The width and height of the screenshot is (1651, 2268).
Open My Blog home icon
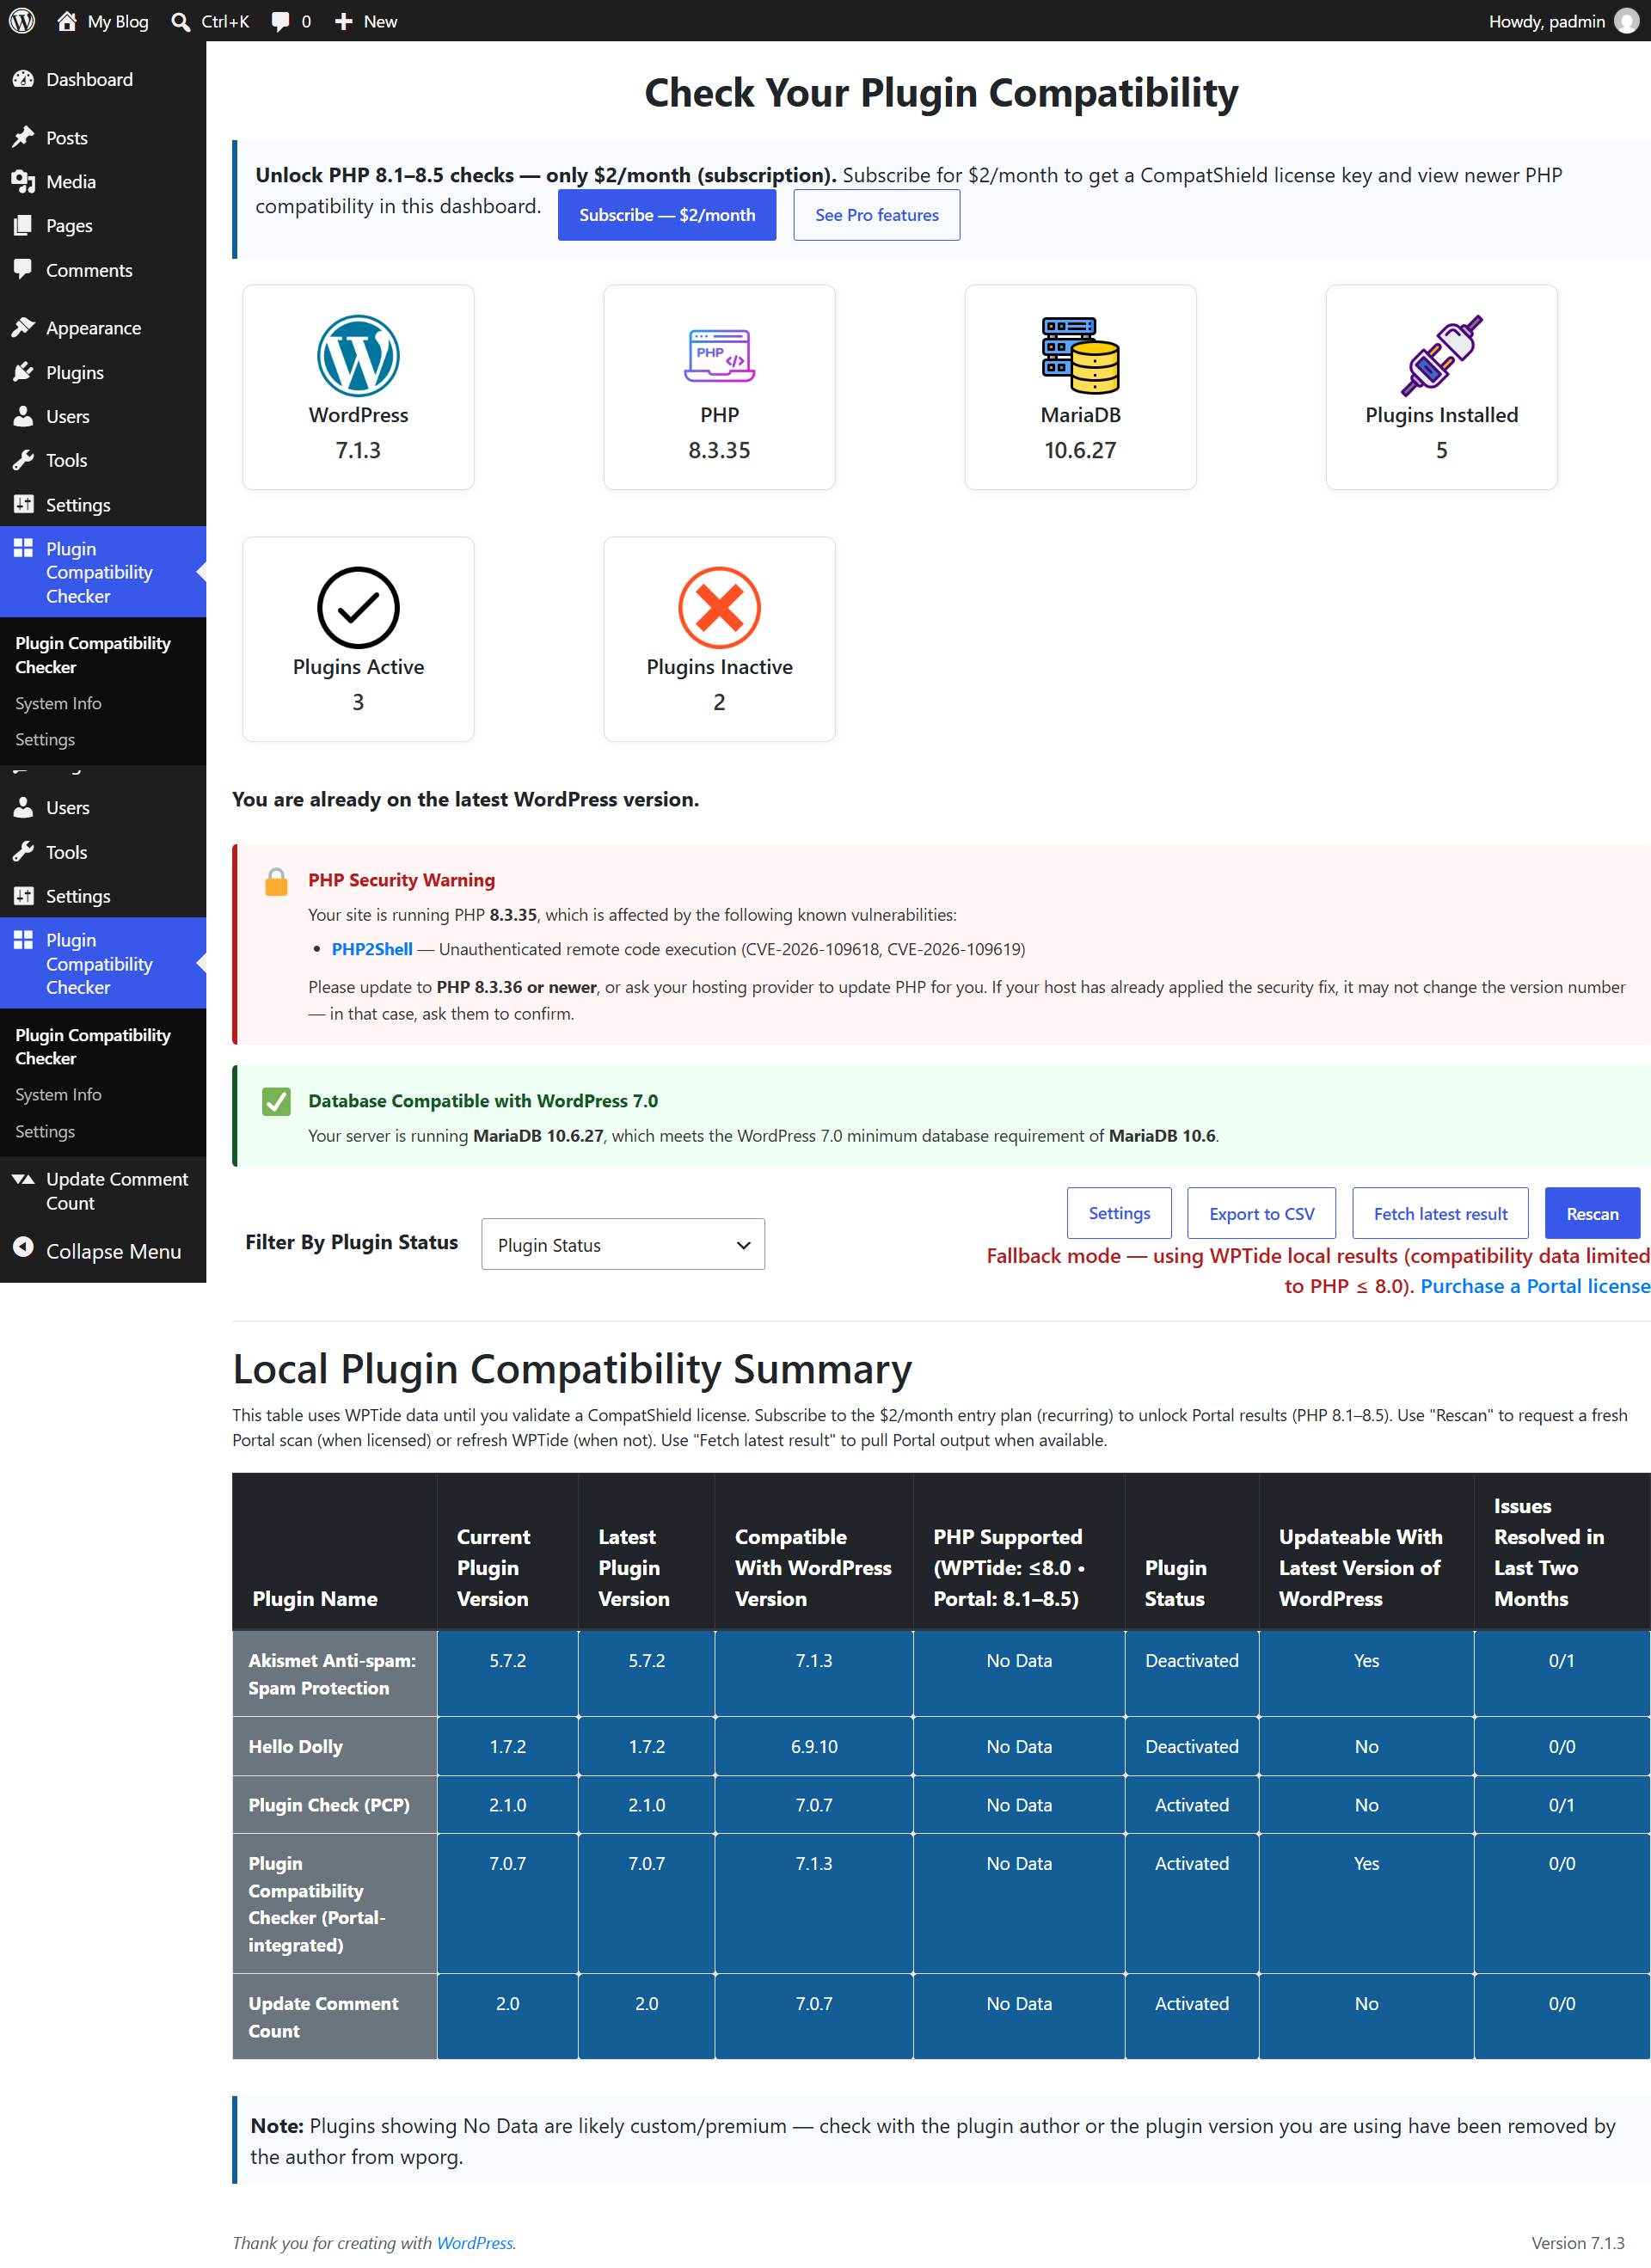67,21
